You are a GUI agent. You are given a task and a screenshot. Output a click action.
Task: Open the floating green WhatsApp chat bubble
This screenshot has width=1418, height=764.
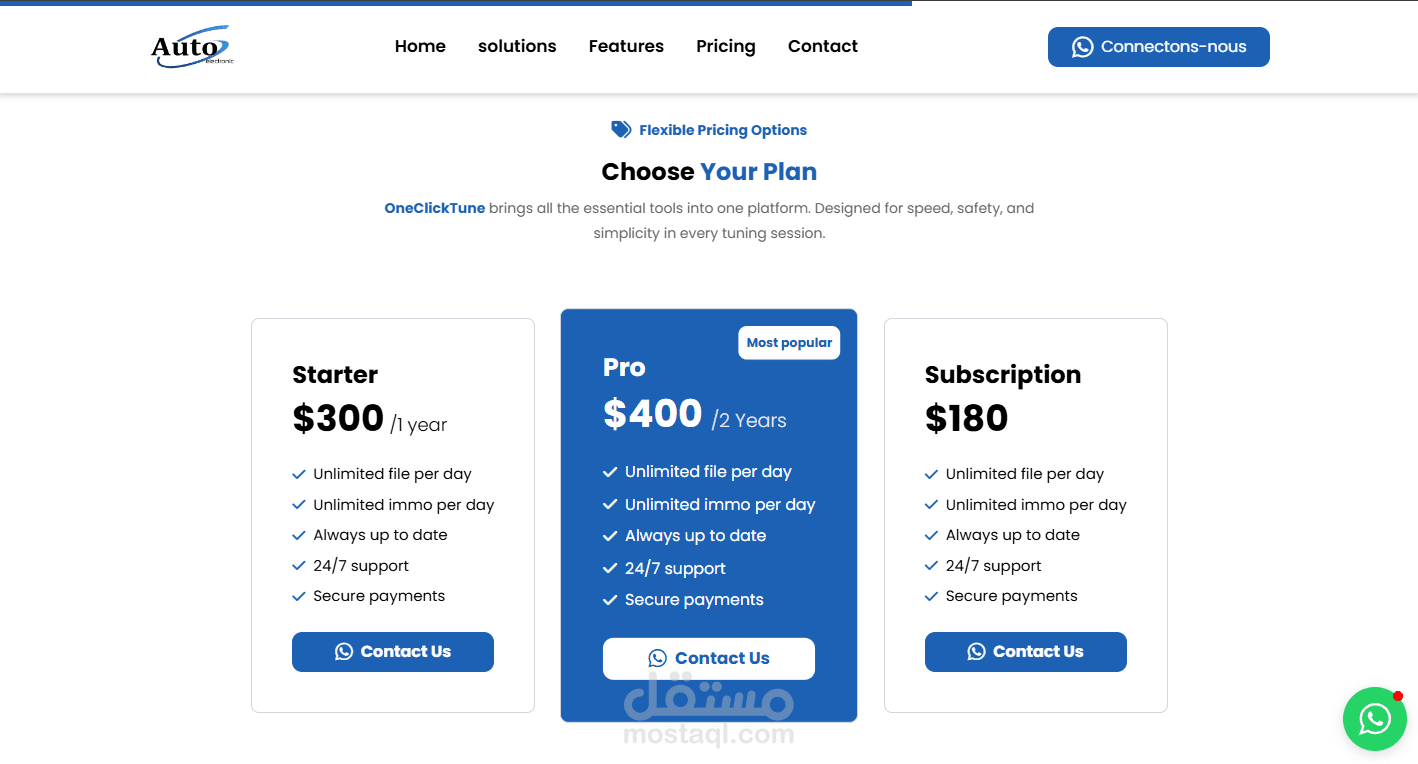[x=1375, y=719]
